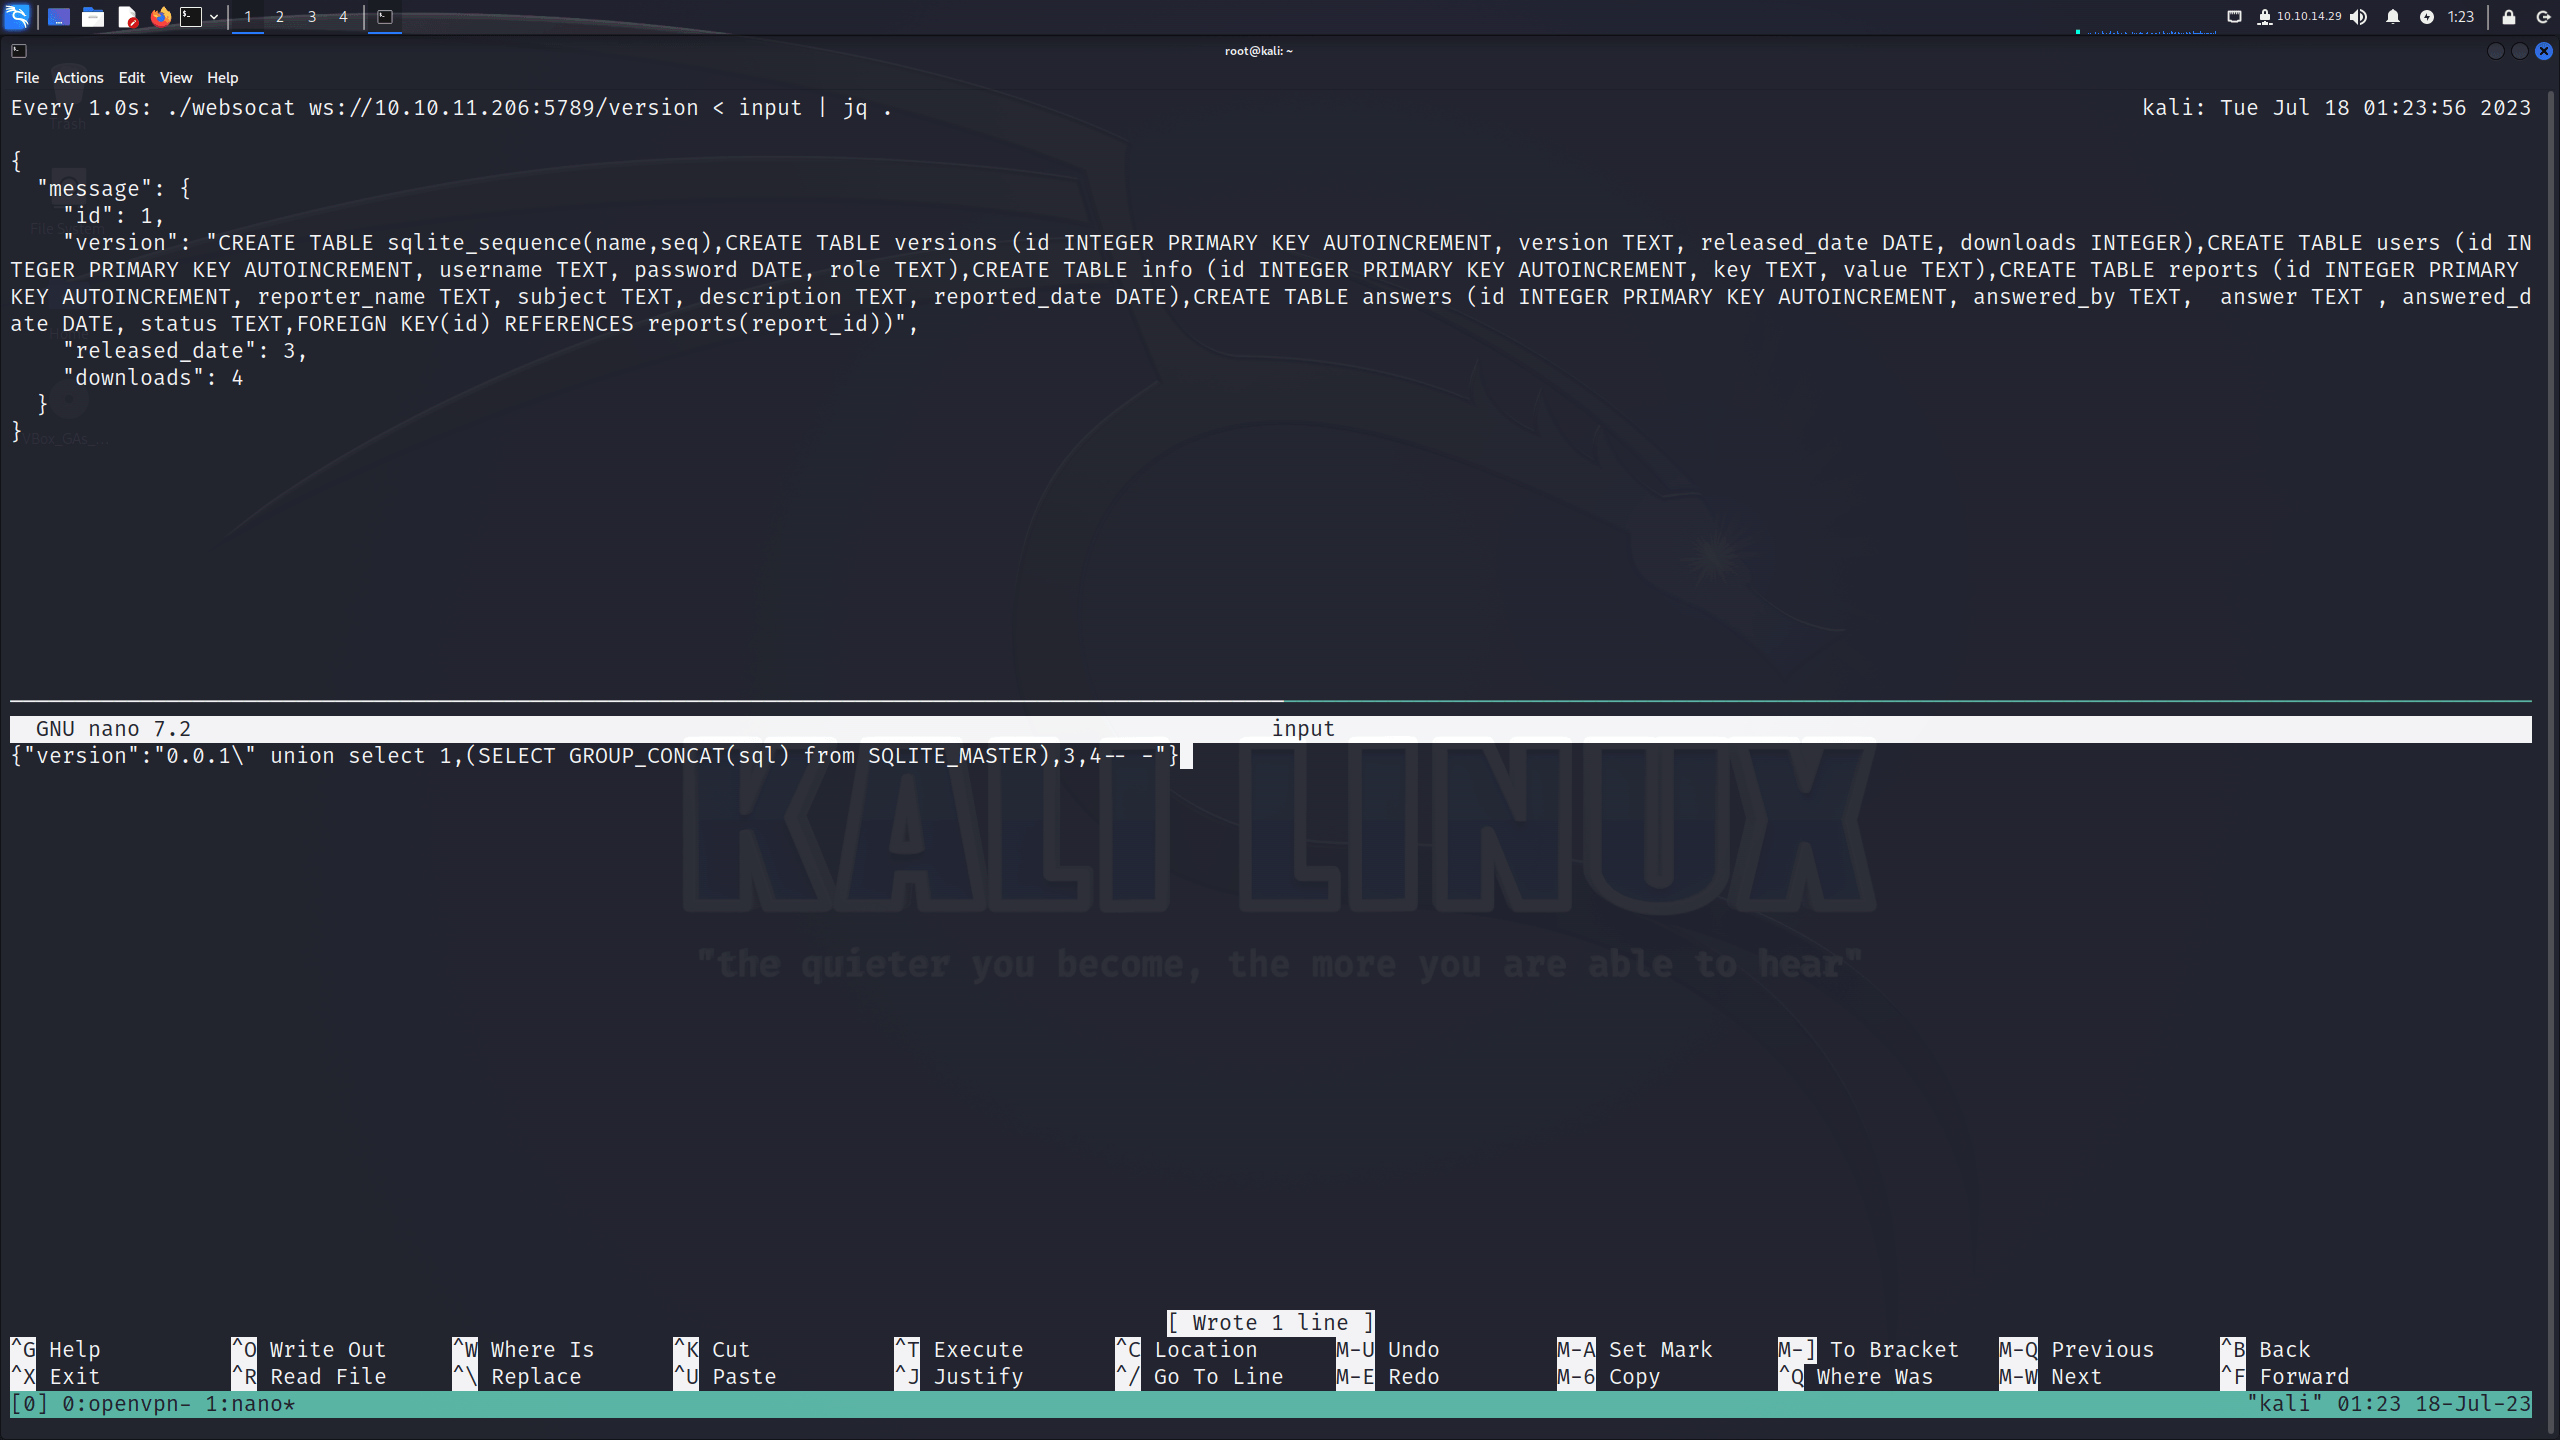The image size is (2560, 1440).
Task: Launch Firefox from the top panel
Action: coord(160,16)
